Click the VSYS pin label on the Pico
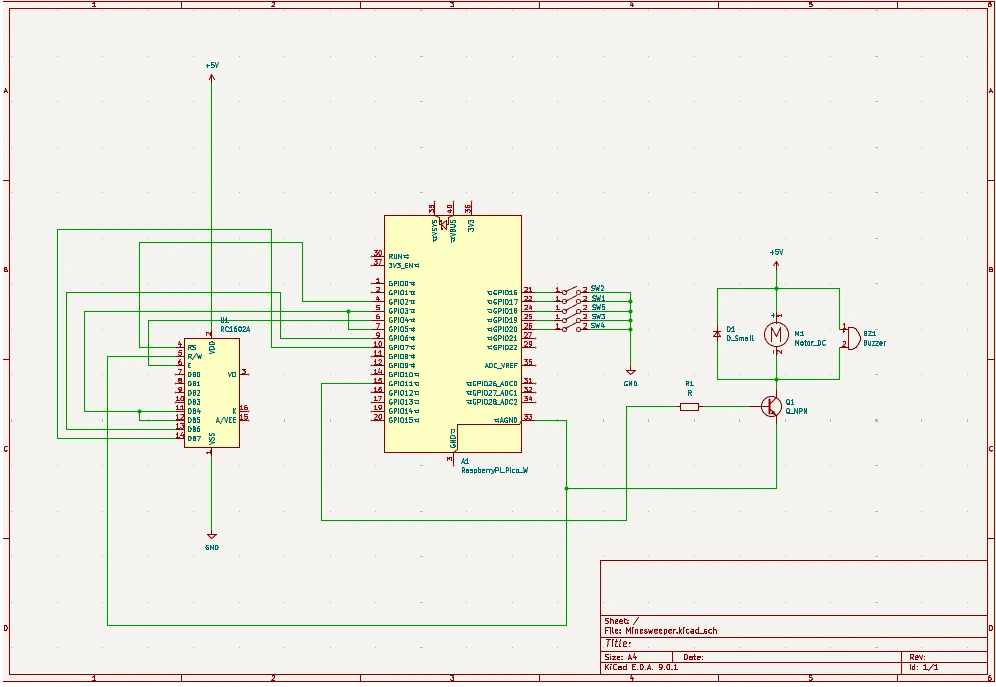The height and width of the screenshot is (687, 996). [x=434, y=230]
